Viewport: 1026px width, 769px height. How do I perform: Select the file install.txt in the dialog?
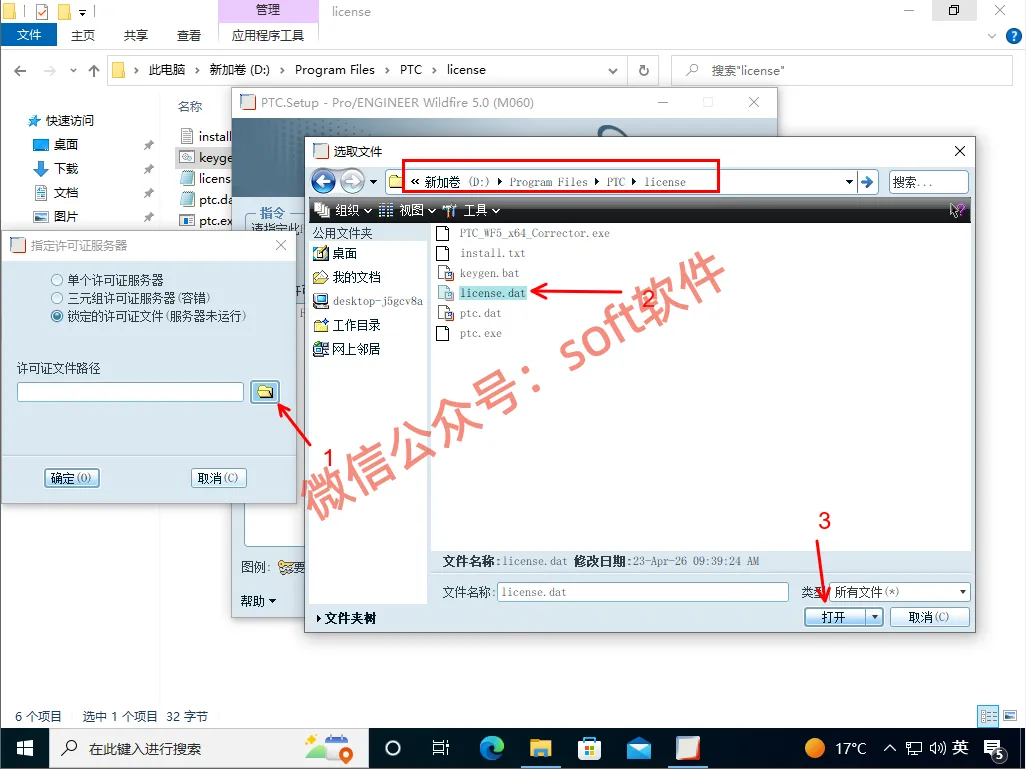pyautogui.click(x=480, y=253)
